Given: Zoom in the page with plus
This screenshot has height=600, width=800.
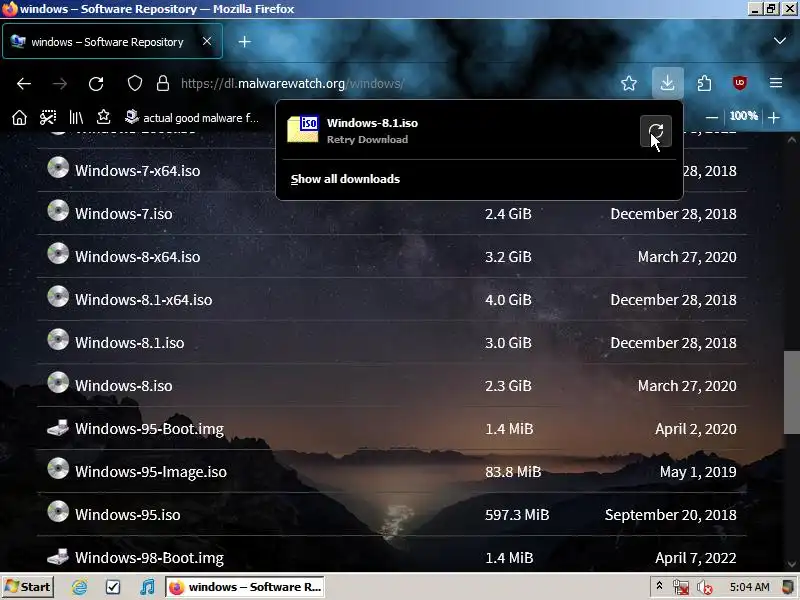Looking at the screenshot, I should coord(774,117).
